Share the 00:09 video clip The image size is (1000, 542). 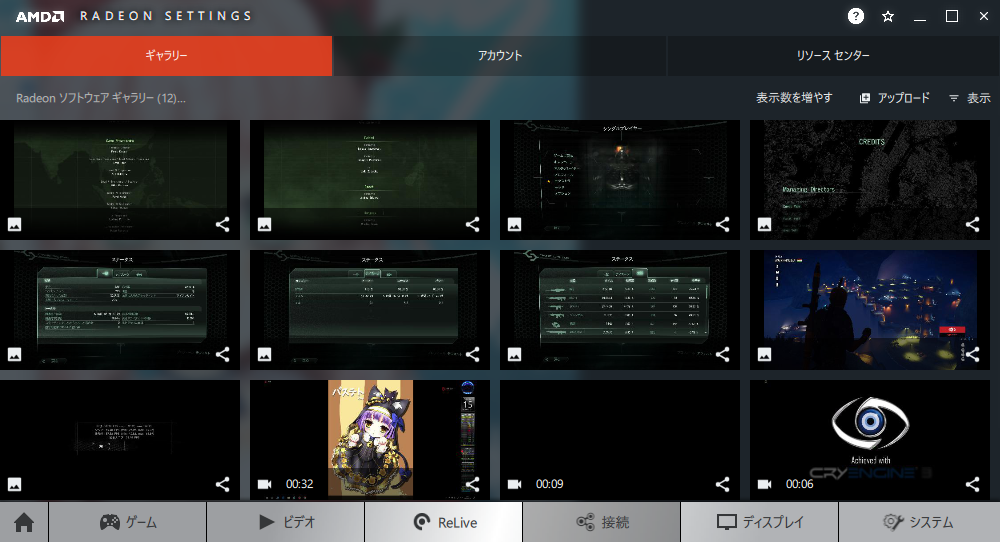pyautogui.click(x=722, y=484)
